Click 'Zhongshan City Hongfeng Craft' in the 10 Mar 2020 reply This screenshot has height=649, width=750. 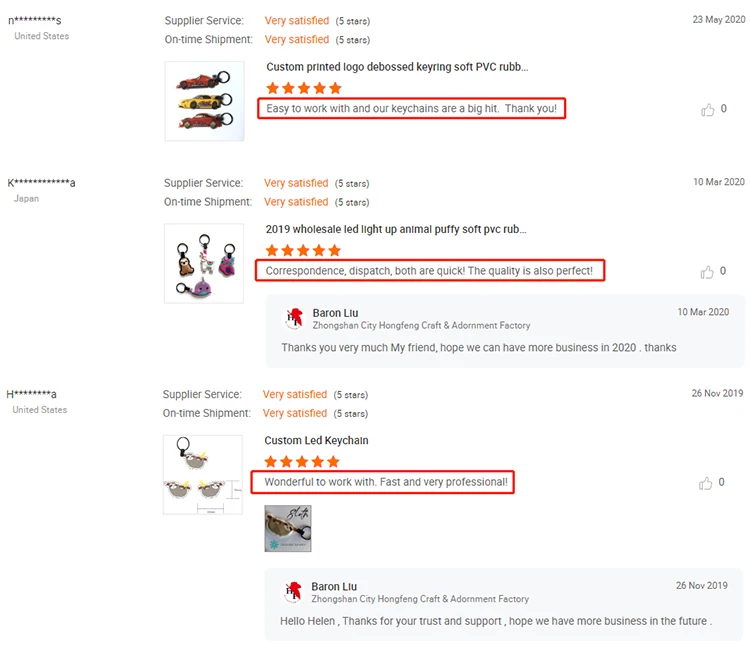tap(421, 326)
